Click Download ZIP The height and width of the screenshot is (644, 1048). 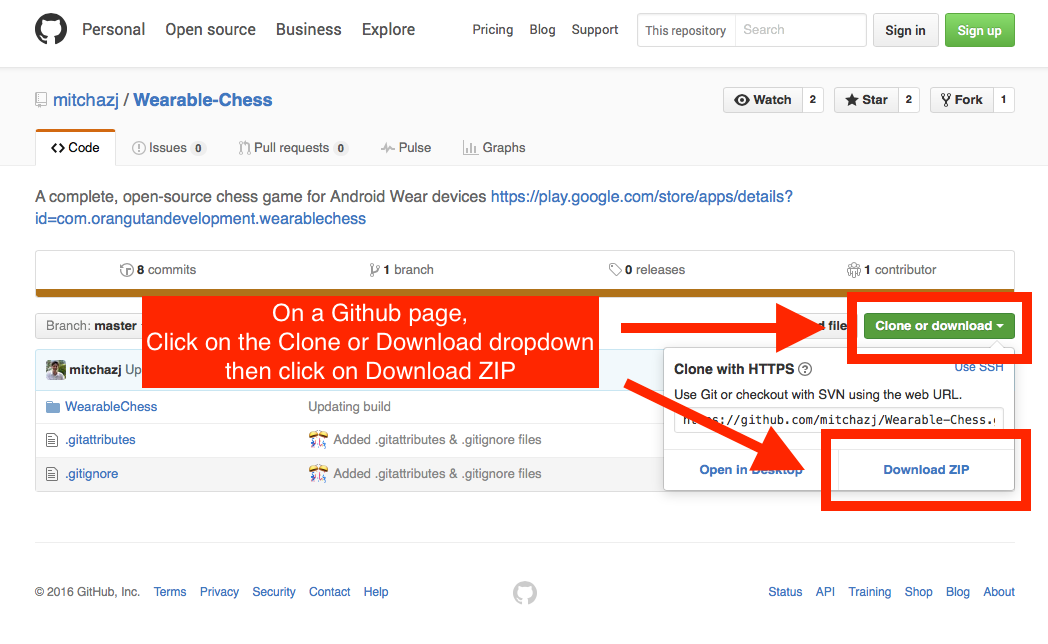[x=926, y=470]
